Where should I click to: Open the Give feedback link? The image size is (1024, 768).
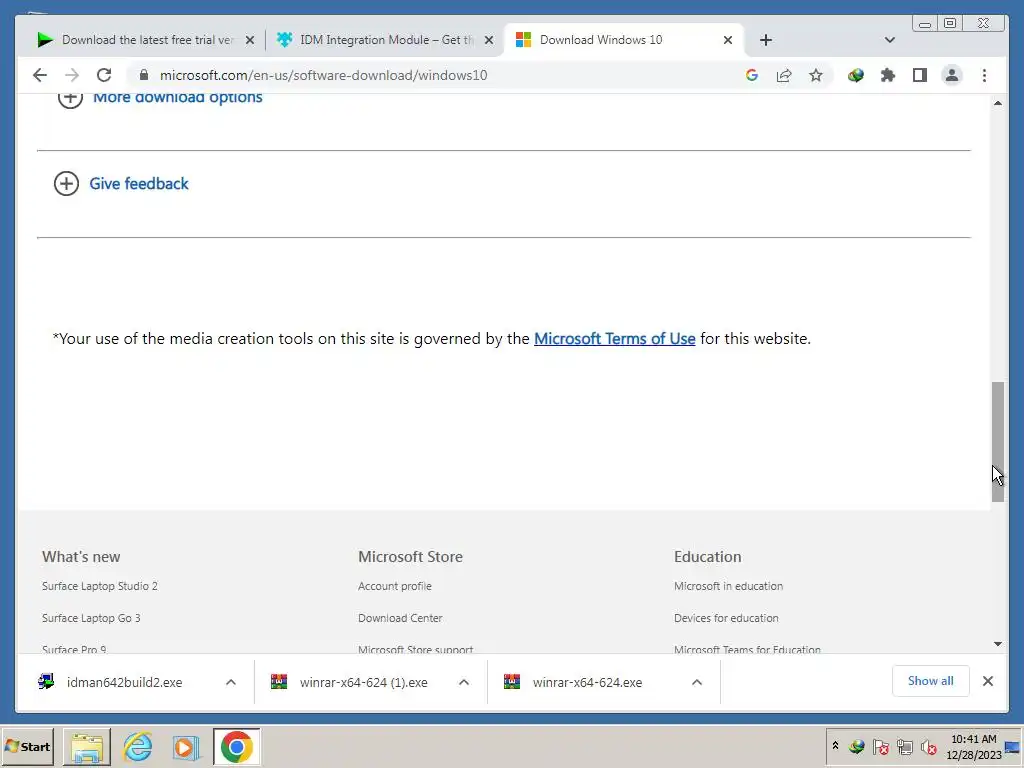[138, 184]
